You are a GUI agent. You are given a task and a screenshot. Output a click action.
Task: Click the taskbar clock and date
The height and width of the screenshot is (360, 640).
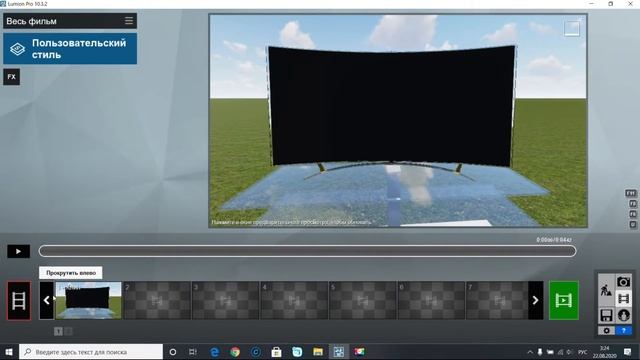pos(604,352)
